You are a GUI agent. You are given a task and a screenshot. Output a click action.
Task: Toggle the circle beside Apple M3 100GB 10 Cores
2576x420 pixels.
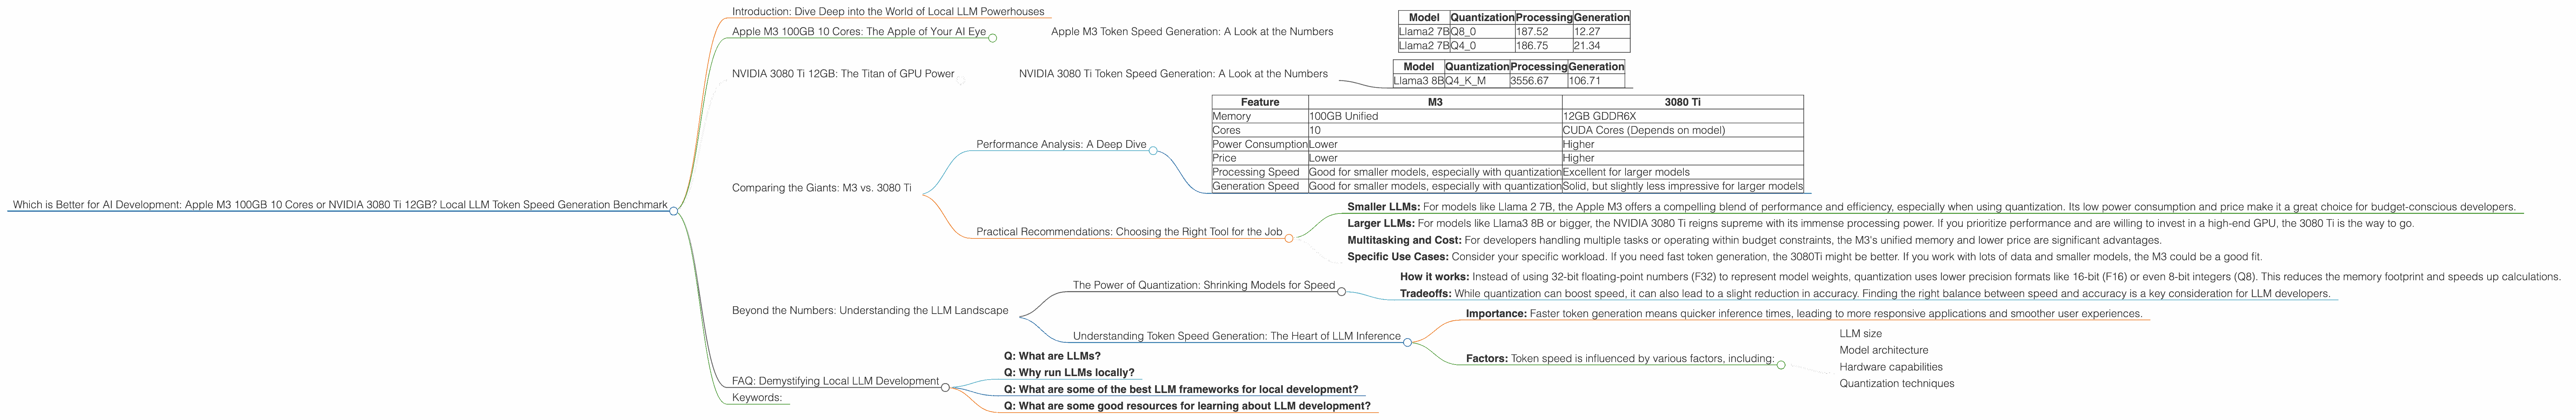[x=993, y=38]
